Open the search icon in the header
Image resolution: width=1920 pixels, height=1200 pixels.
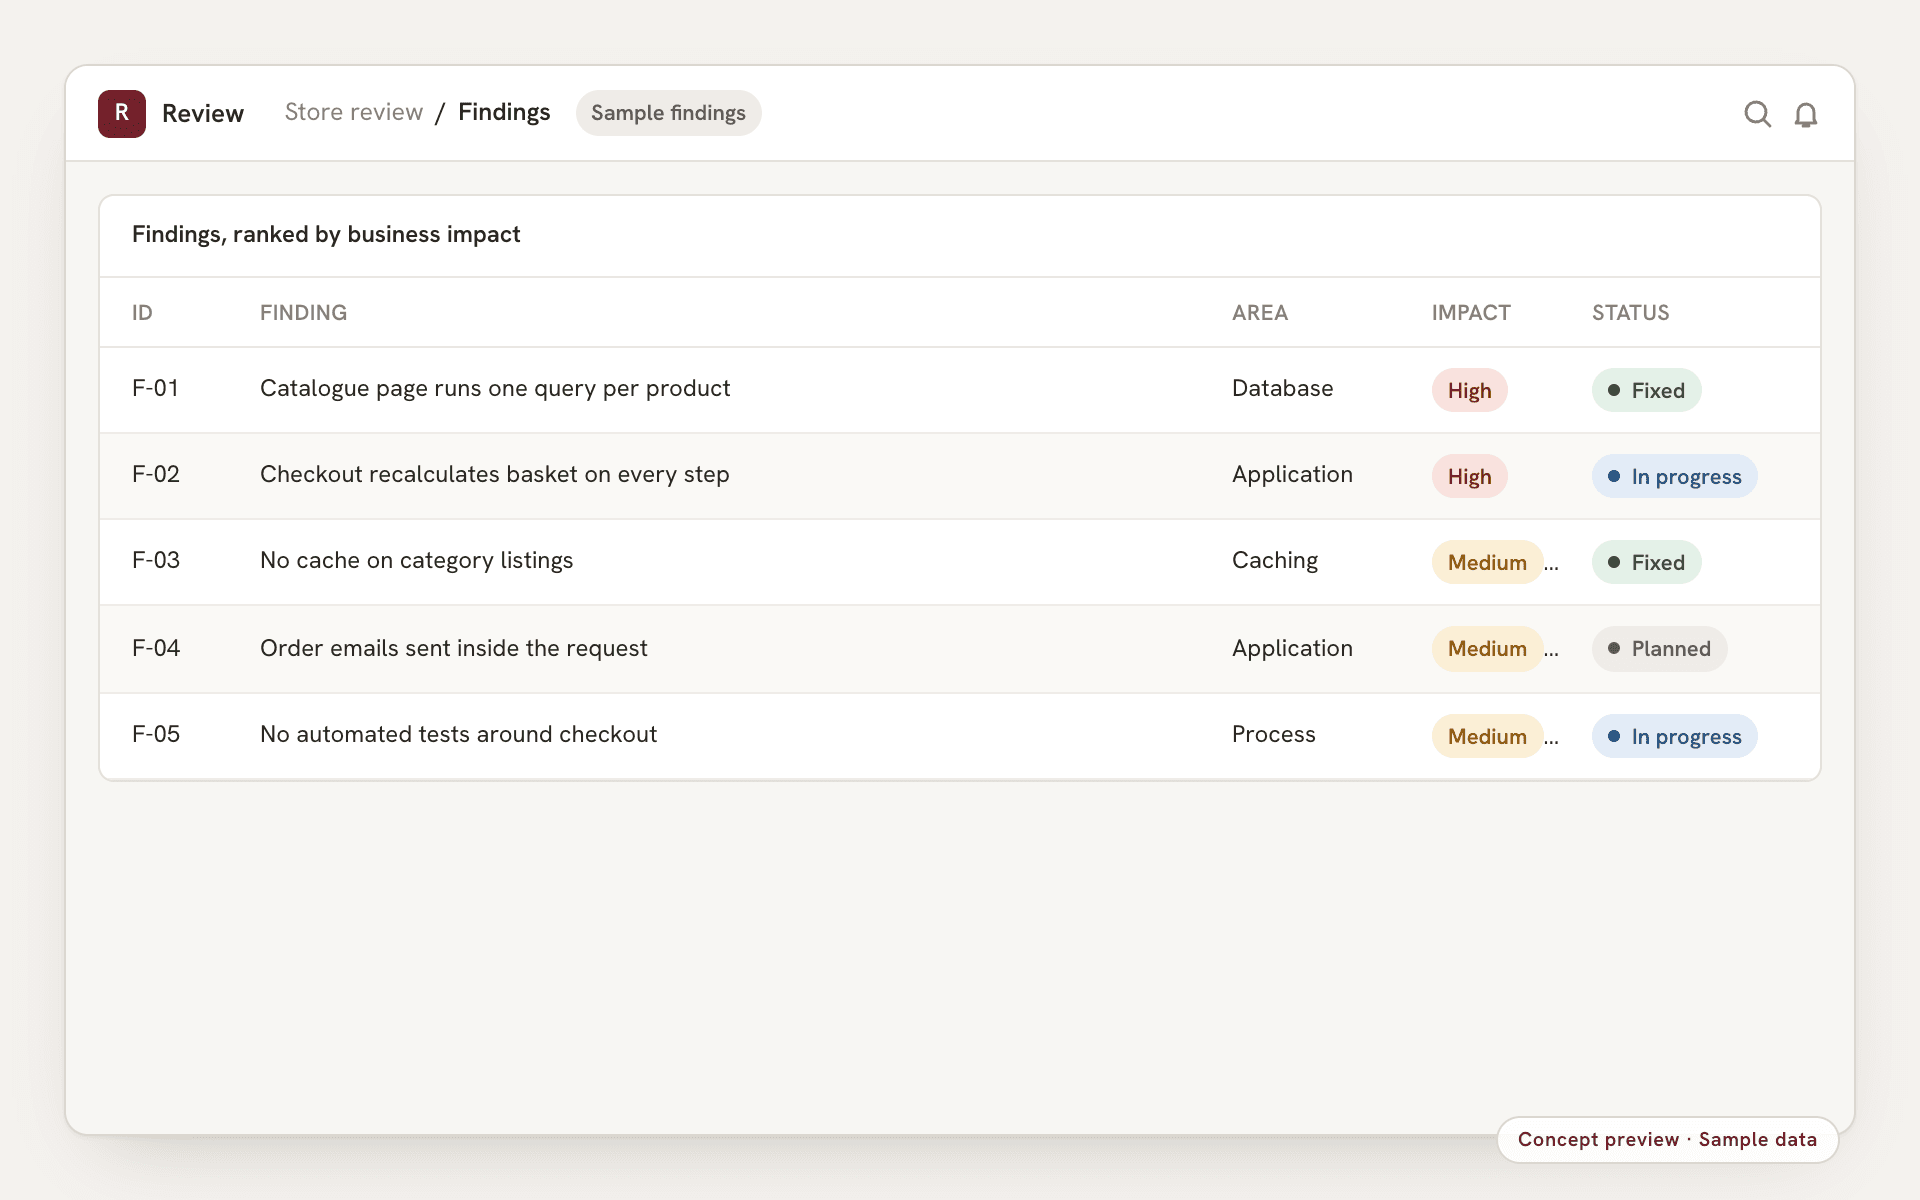pos(1757,114)
